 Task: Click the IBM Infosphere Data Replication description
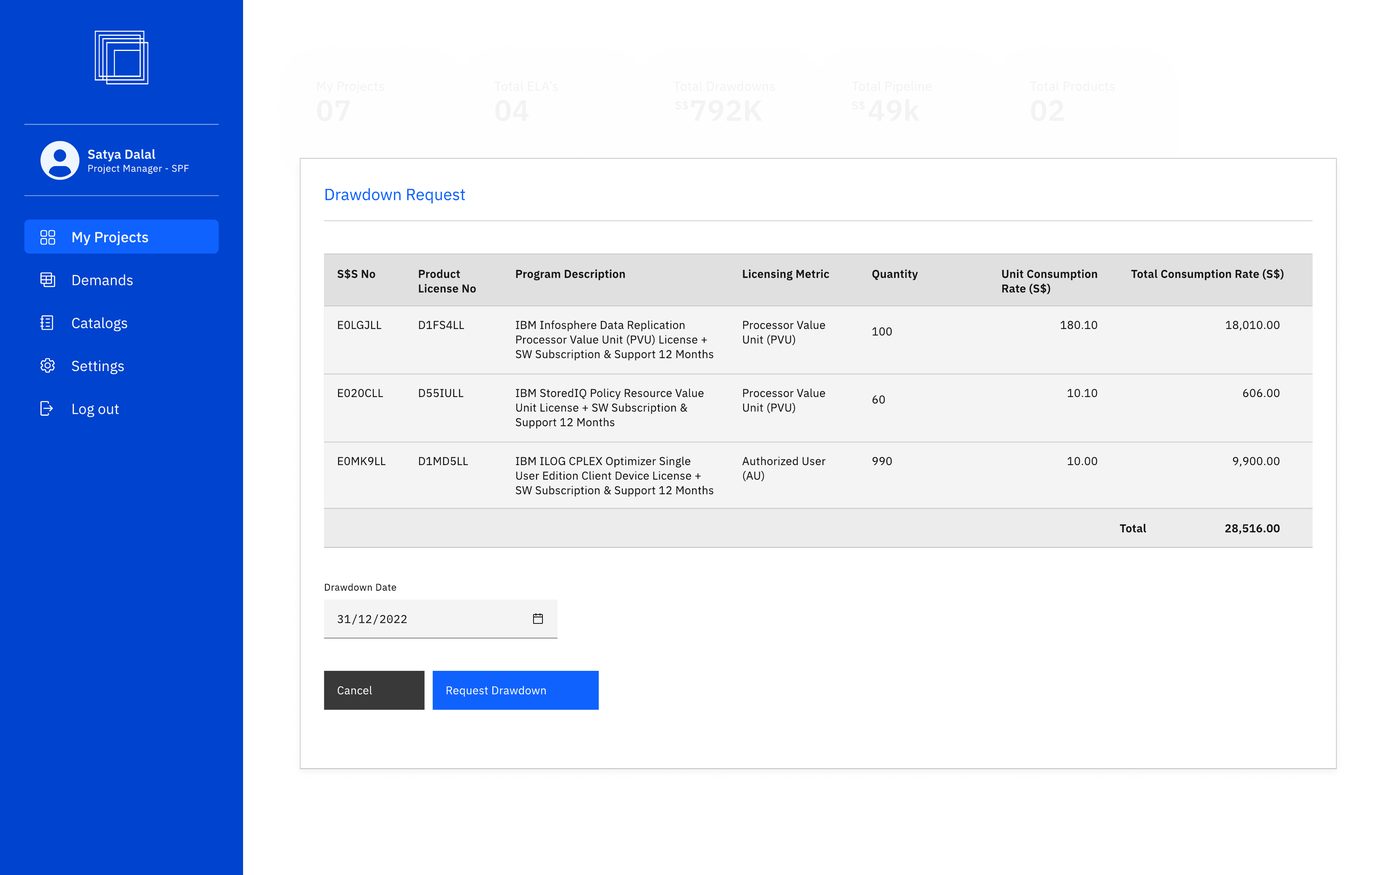click(x=615, y=340)
